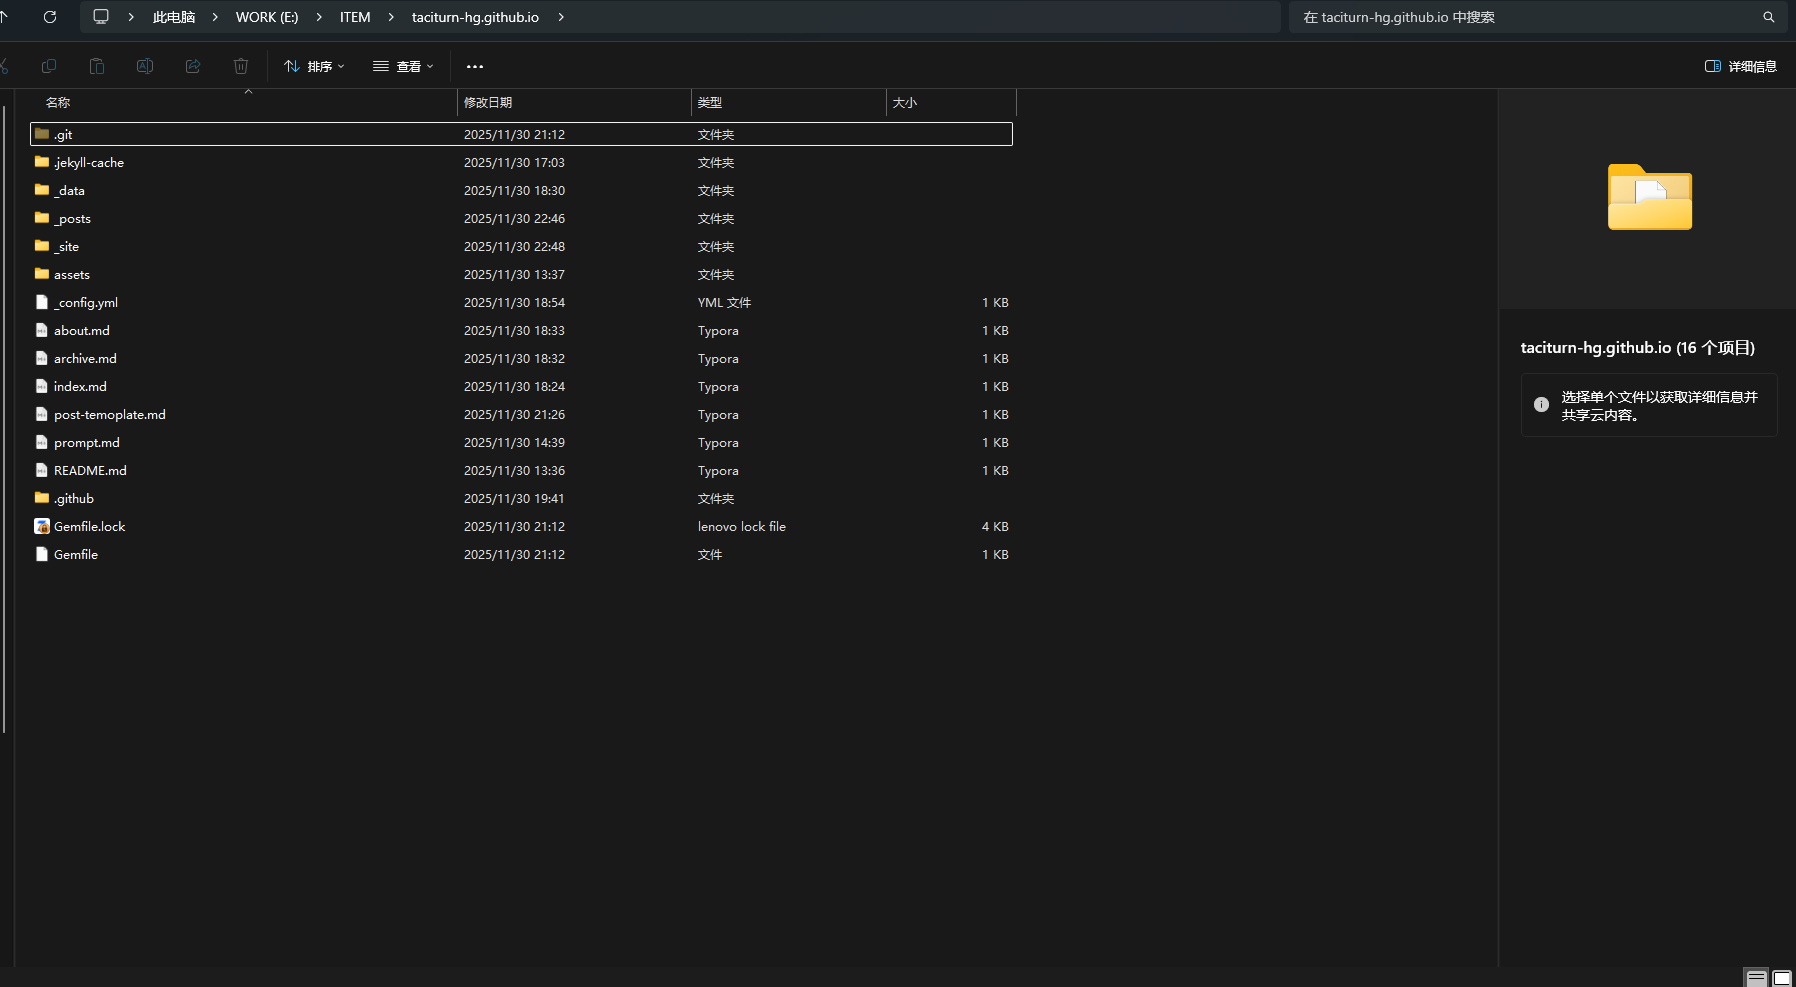Sort by modified date column header
This screenshot has height=987, width=1796.
point(488,102)
